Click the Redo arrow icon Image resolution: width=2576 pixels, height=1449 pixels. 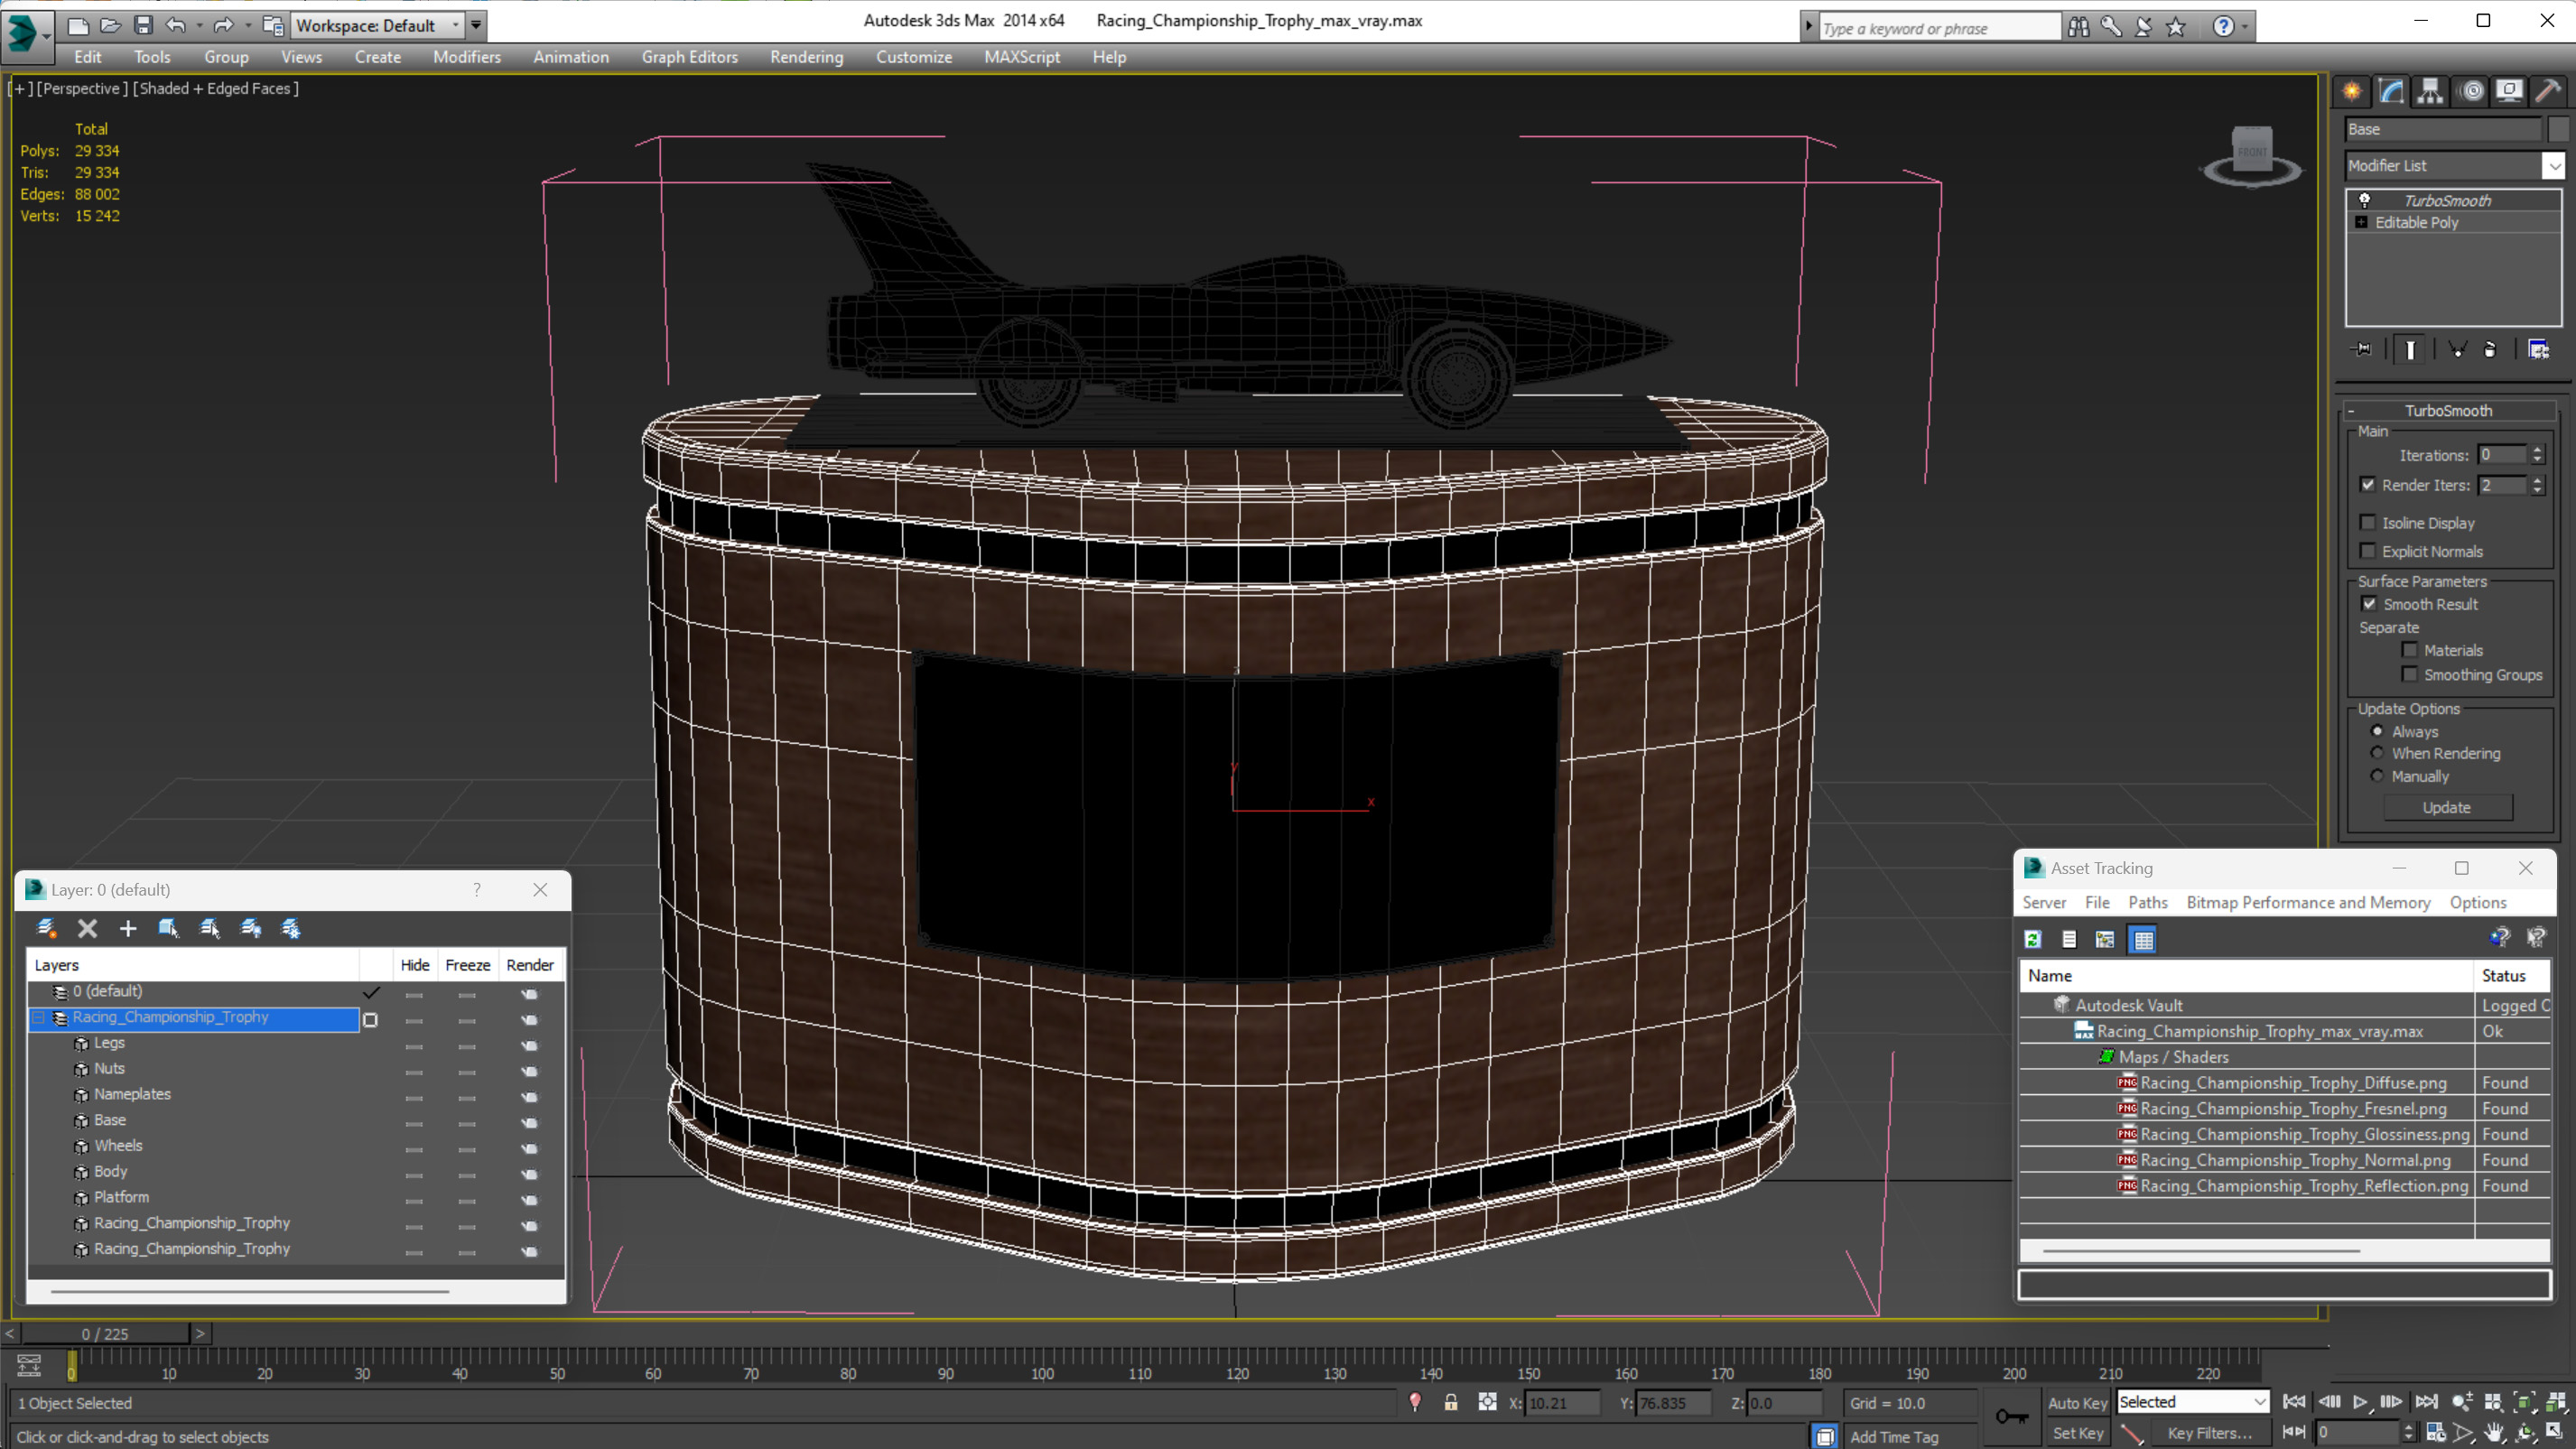pyautogui.click(x=224, y=25)
